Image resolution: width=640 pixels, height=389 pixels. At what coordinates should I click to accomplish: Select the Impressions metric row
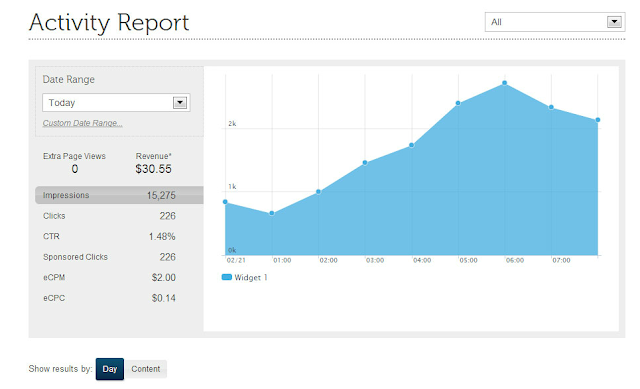[119, 195]
